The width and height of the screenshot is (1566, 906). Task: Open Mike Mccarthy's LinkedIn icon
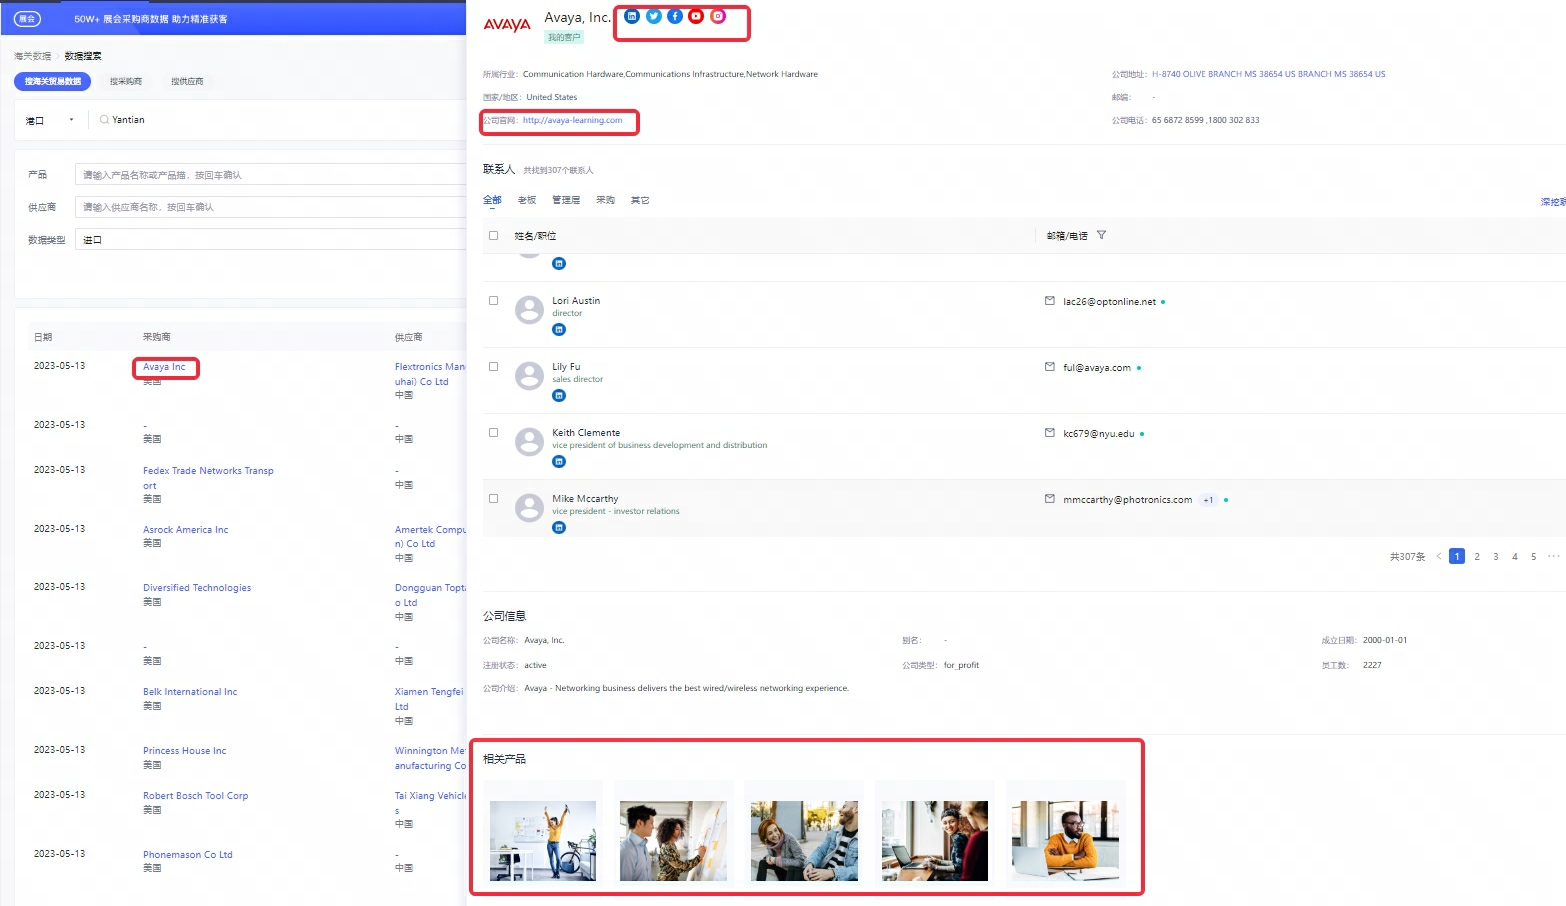pyautogui.click(x=559, y=527)
